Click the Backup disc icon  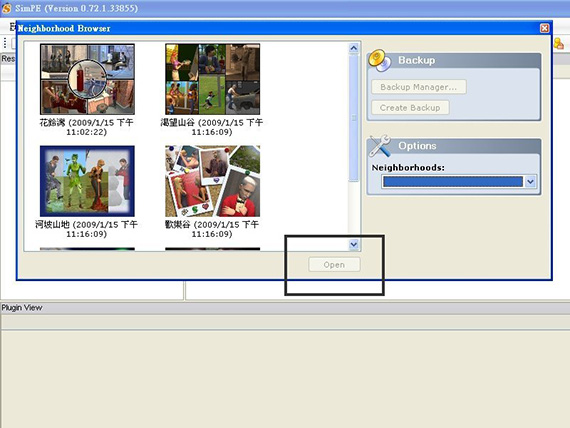click(x=380, y=60)
